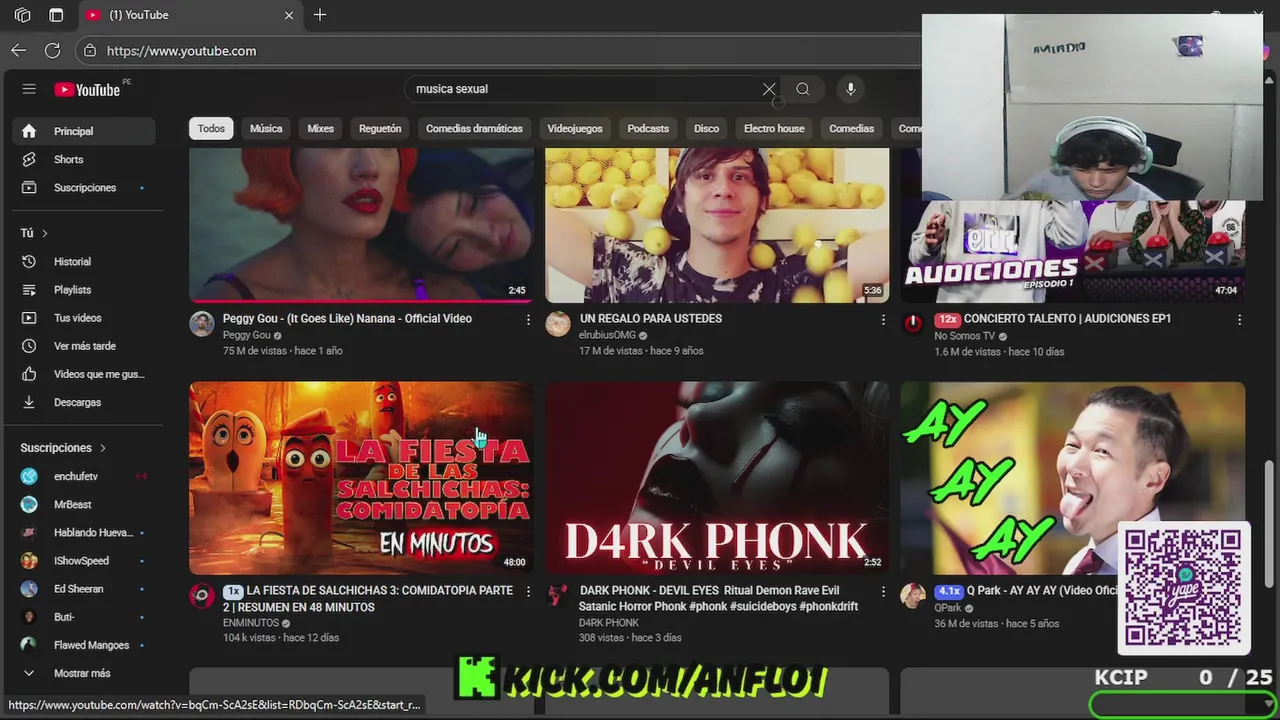Select the Mixes filter chip
The image size is (1280, 720).
click(321, 128)
